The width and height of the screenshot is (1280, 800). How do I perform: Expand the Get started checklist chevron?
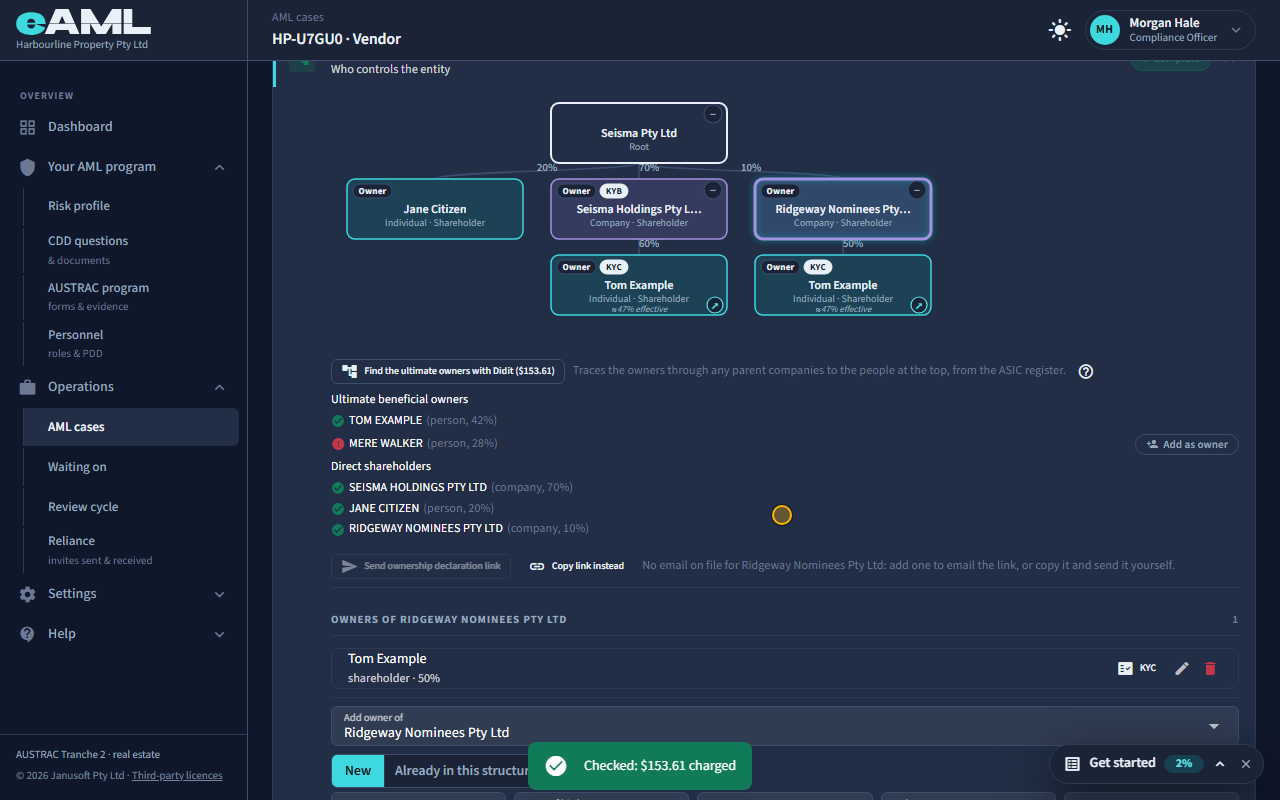[1220, 763]
